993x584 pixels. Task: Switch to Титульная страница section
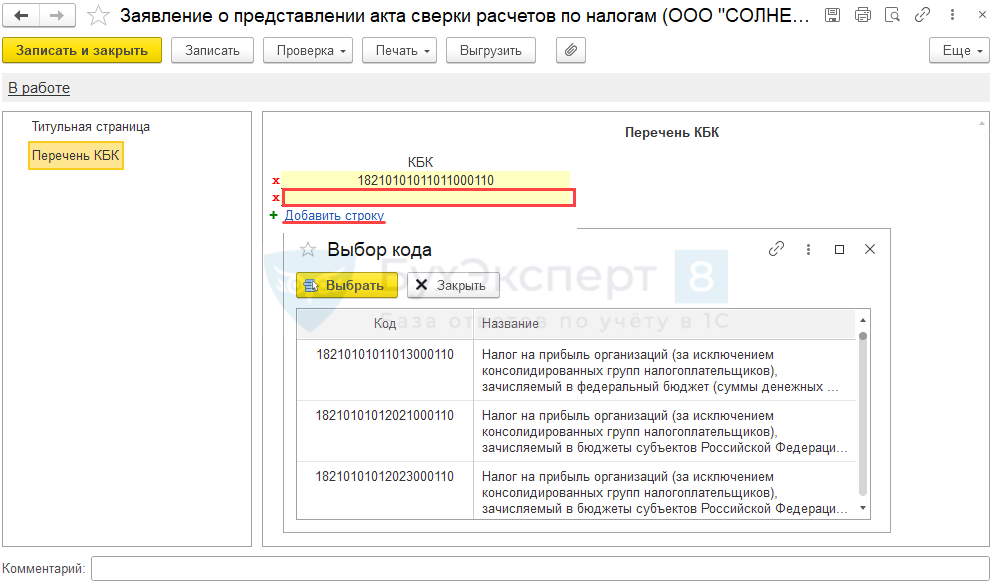pos(91,127)
